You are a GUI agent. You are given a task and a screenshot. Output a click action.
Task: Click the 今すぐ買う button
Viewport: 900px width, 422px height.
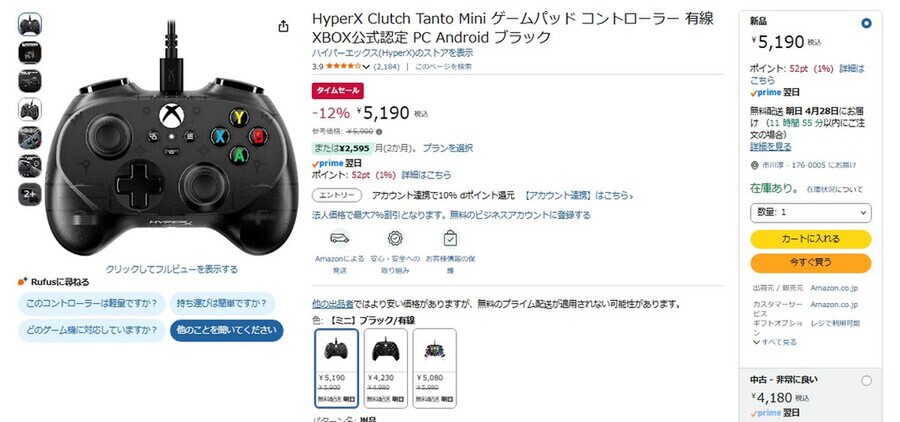click(x=810, y=263)
